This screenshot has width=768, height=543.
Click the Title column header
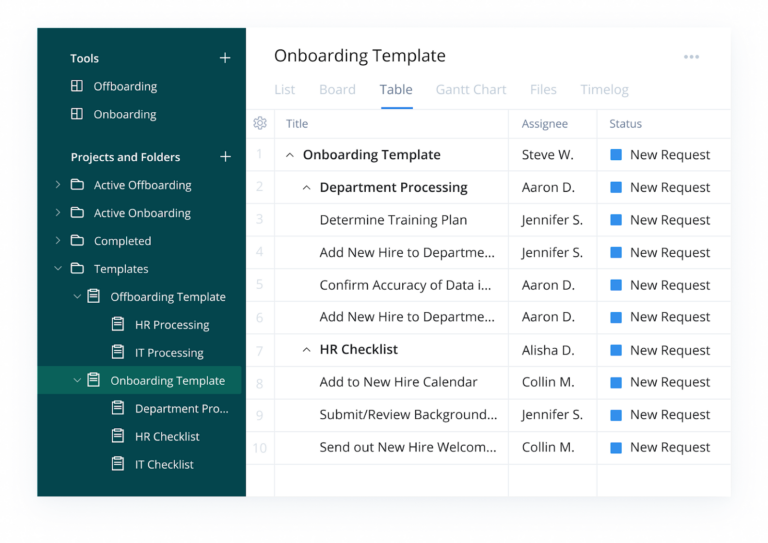tap(297, 123)
